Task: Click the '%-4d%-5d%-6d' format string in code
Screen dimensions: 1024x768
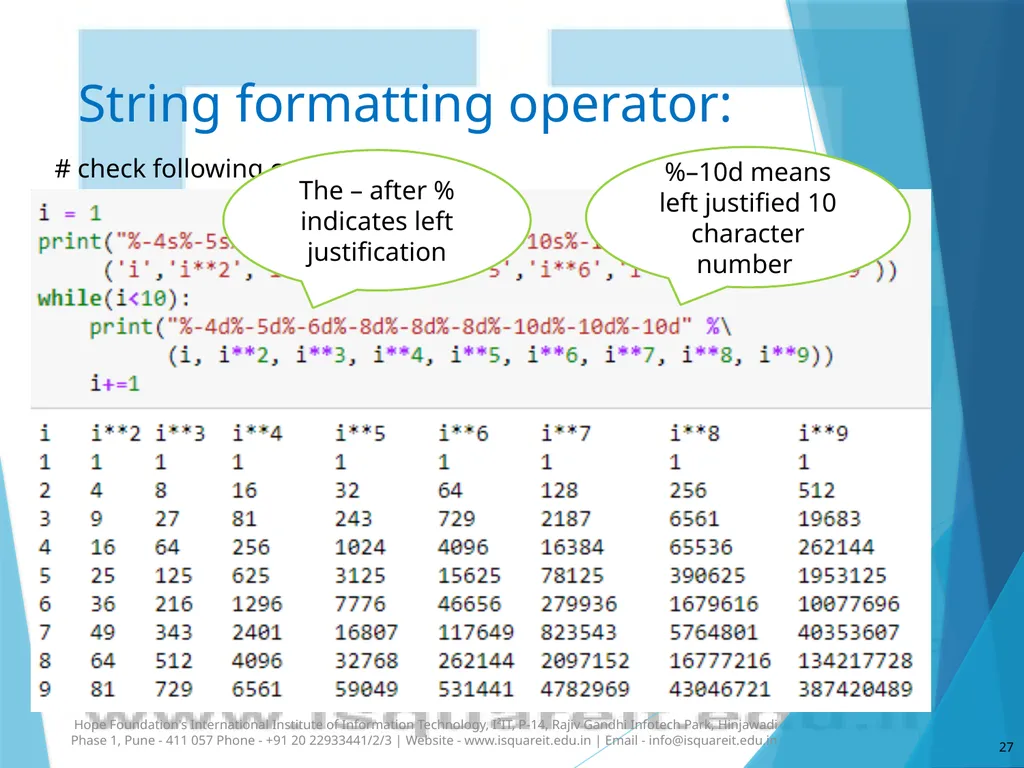Action: pos(430,326)
